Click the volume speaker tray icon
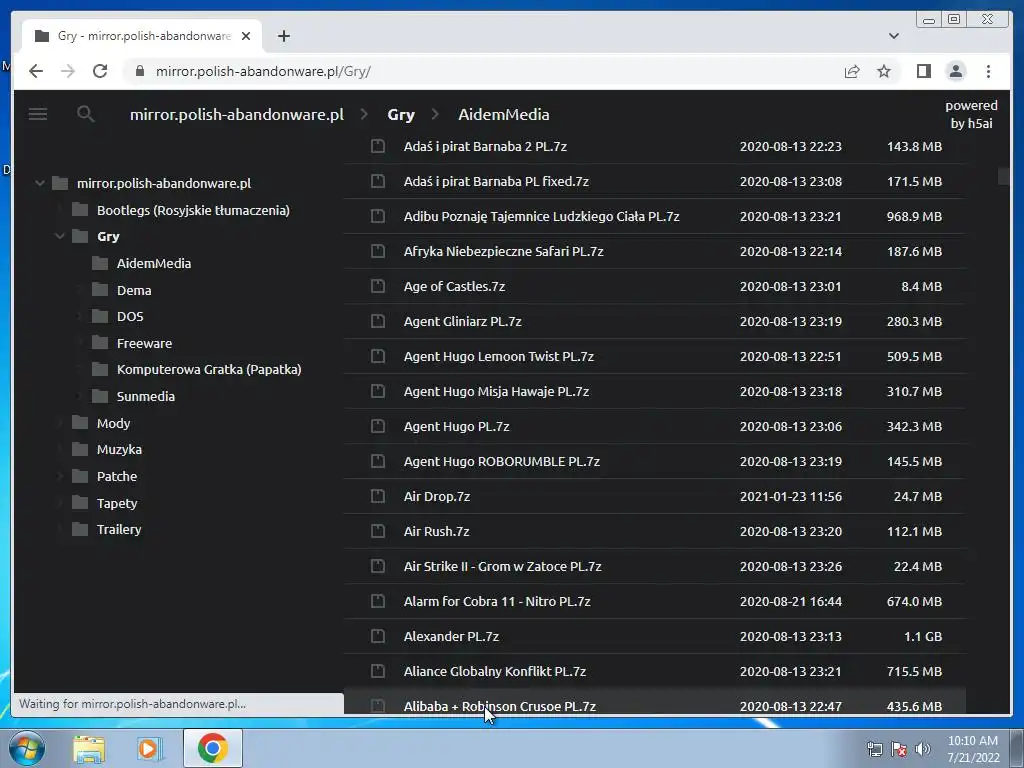The width and height of the screenshot is (1024, 768). pyautogui.click(x=923, y=749)
